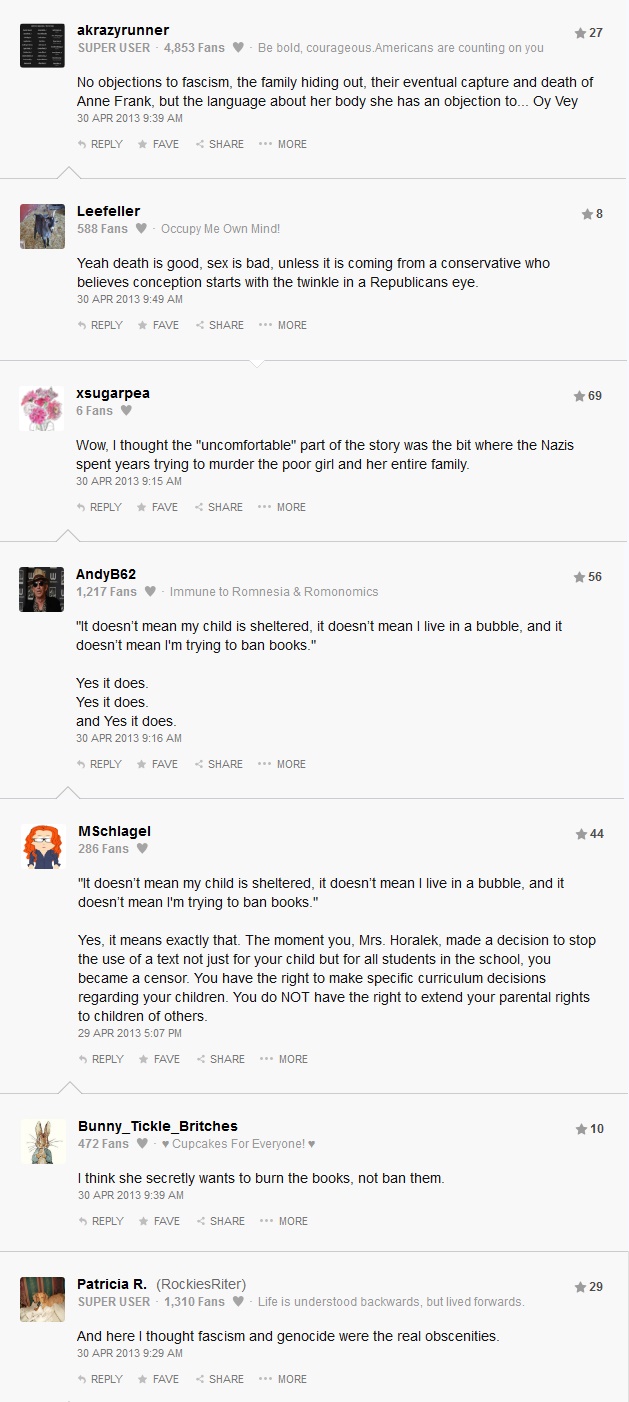Click xsugarpea's pink flowers avatar
Image resolution: width=629 pixels, height=1402 pixels.
pos(42,408)
